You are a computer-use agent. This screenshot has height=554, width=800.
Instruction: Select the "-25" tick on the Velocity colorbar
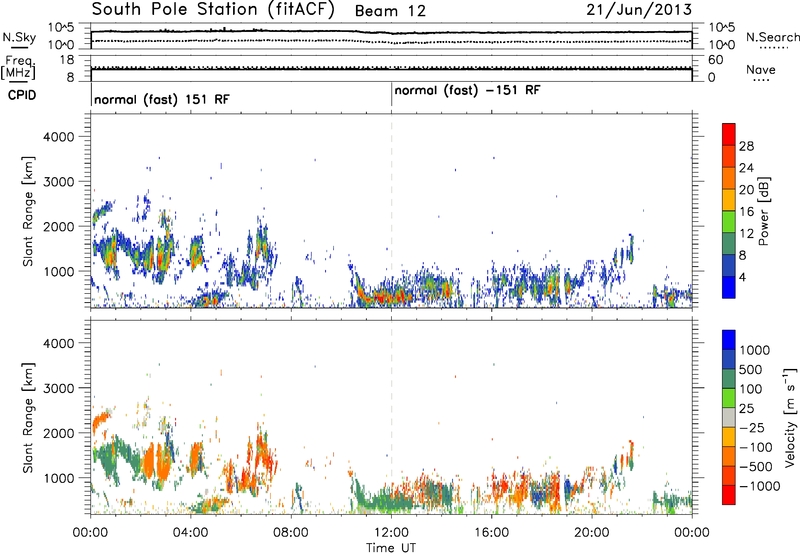pos(754,427)
